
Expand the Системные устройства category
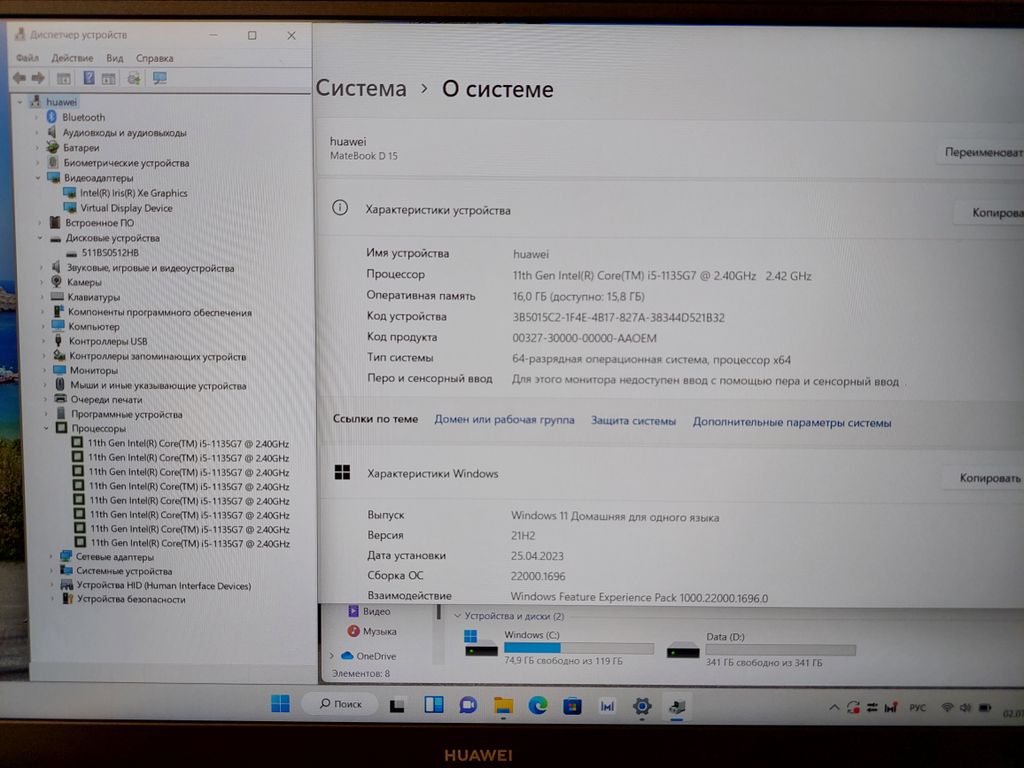coord(52,571)
